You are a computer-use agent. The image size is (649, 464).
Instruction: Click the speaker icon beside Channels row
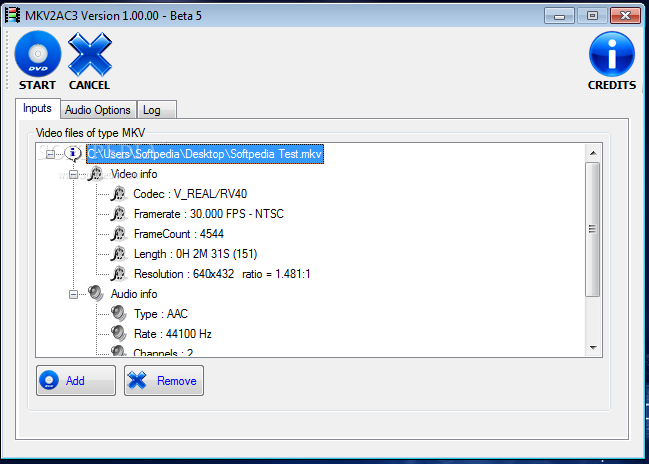click(x=119, y=351)
